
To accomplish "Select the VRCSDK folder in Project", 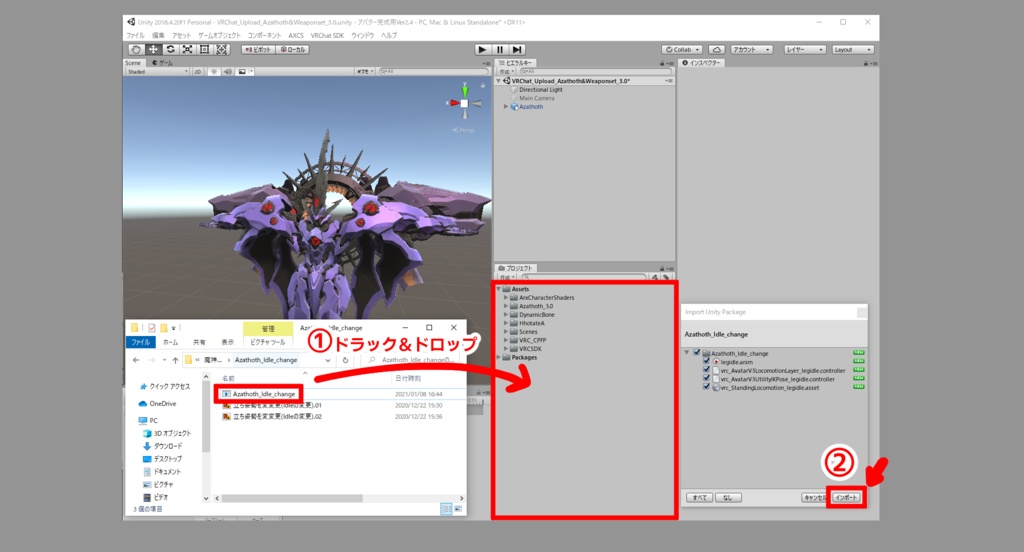I will pos(530,348).
